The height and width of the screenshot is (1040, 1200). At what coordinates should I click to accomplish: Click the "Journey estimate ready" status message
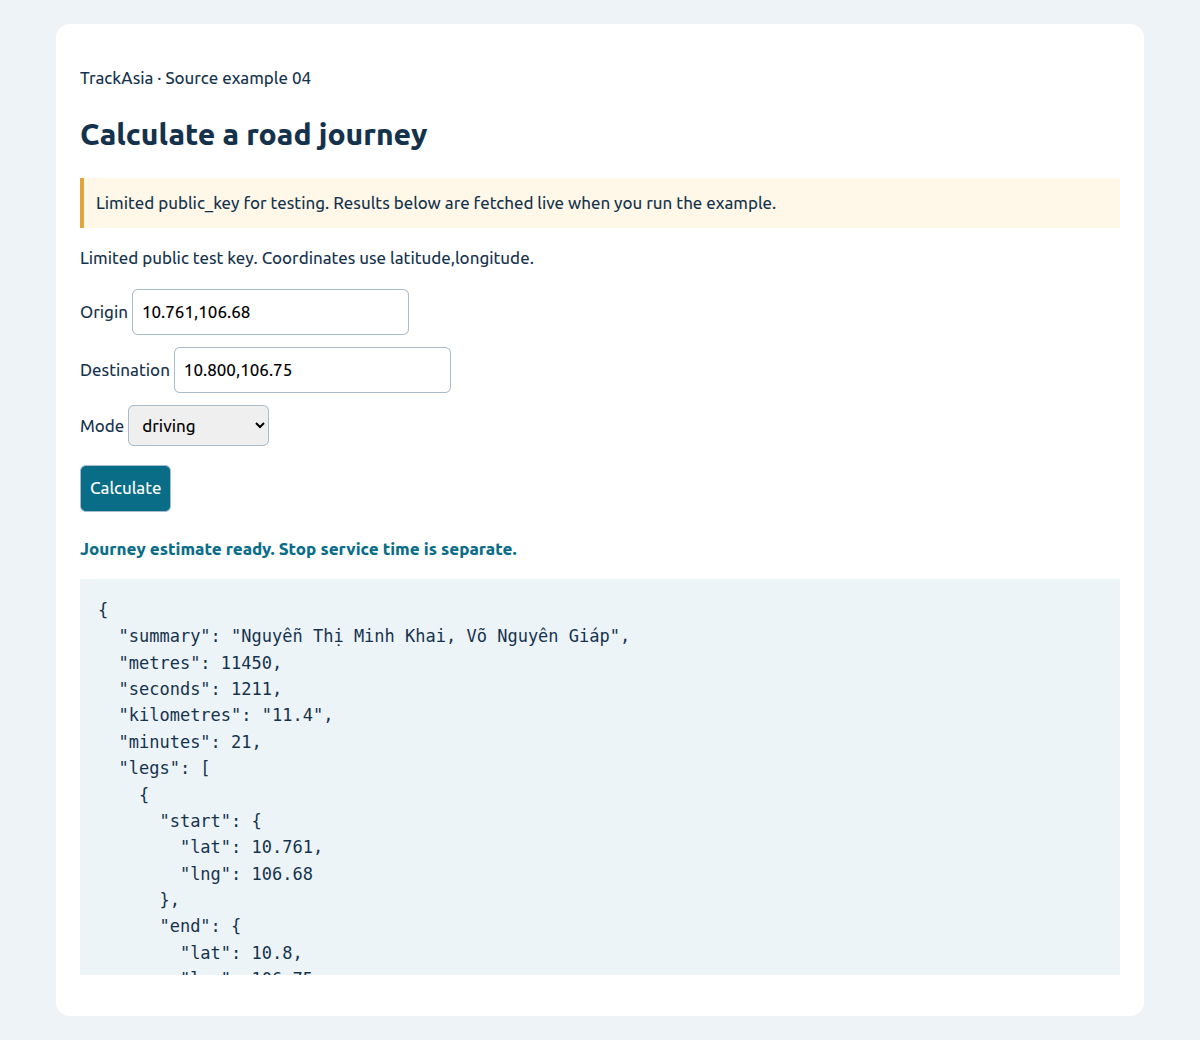[298, 549]
